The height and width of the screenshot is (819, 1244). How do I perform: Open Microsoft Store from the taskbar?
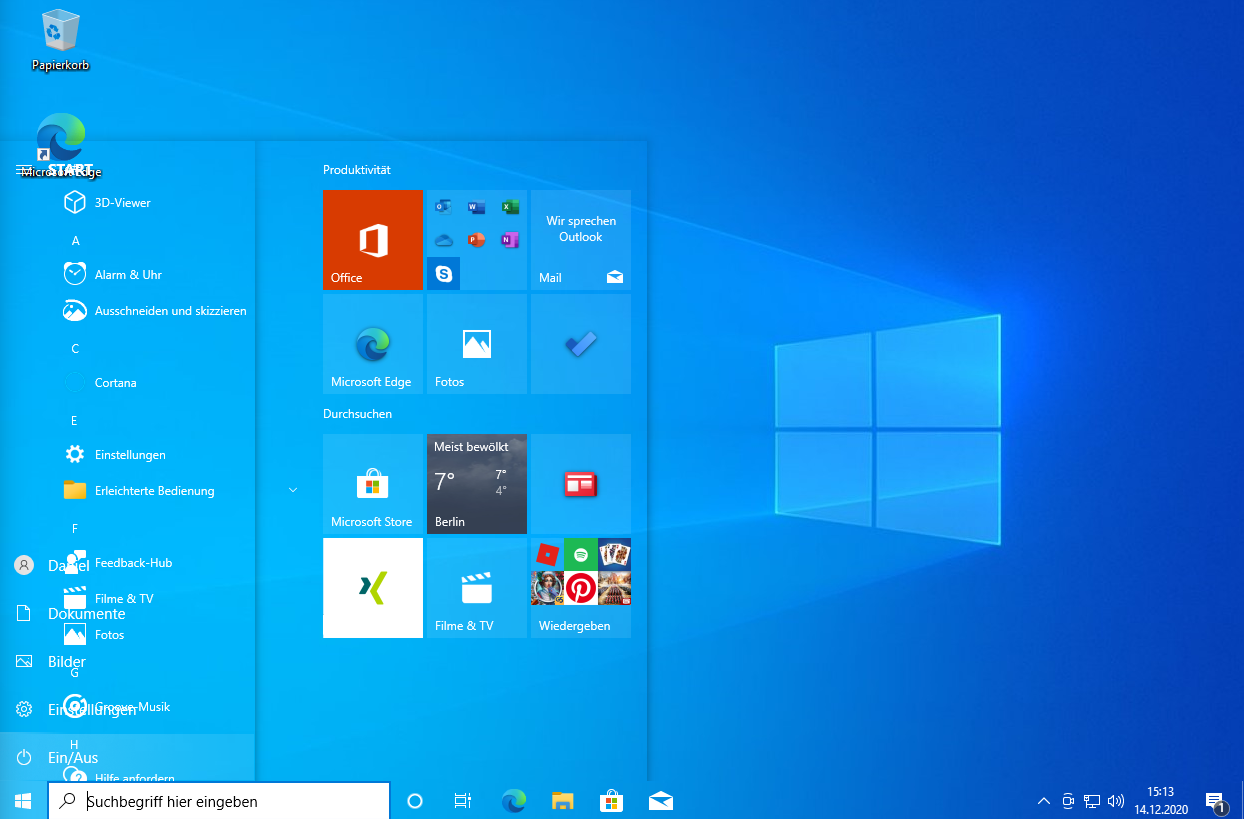(611, 800)
